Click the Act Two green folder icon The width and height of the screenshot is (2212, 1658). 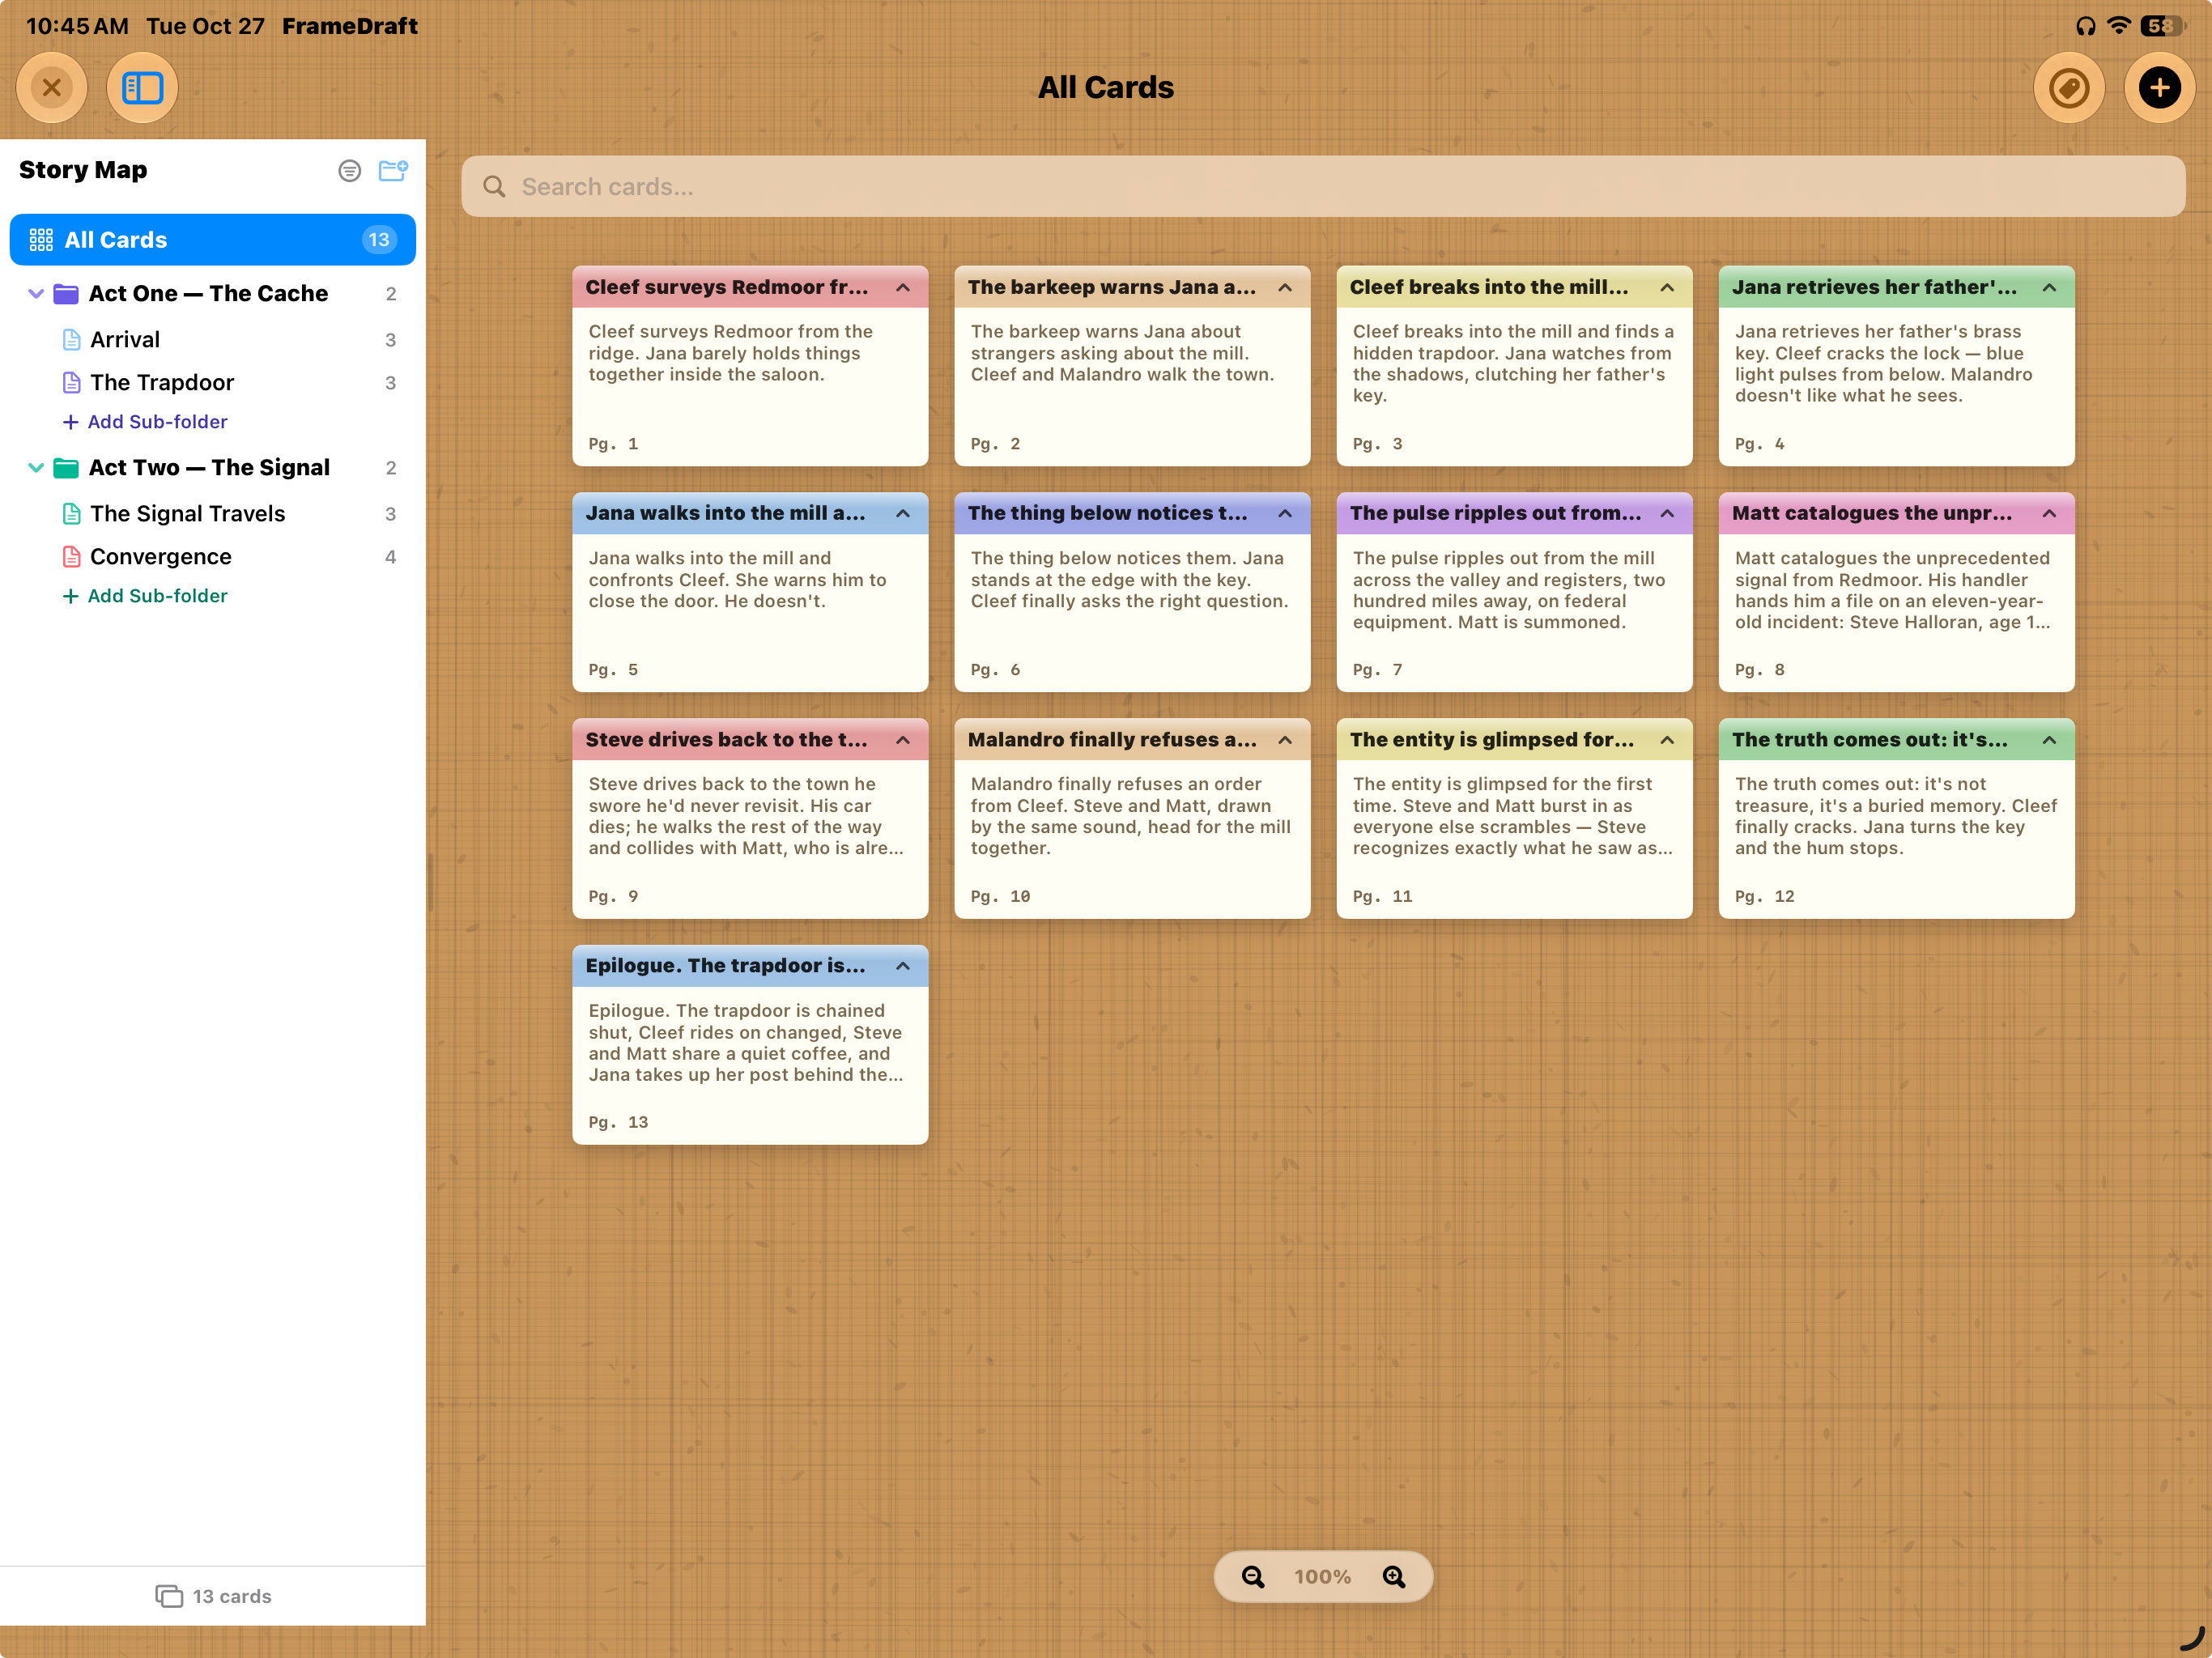pyautogui.click(x=66, y=468)
